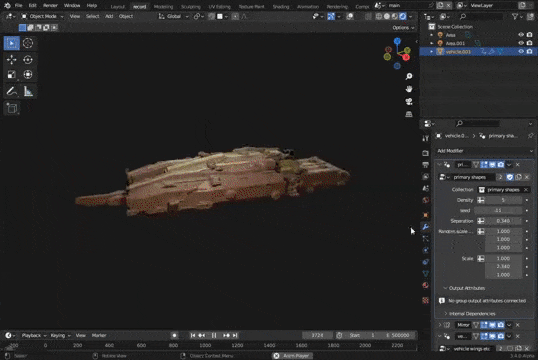Open the Playback popover in timeline

[33, 335]
